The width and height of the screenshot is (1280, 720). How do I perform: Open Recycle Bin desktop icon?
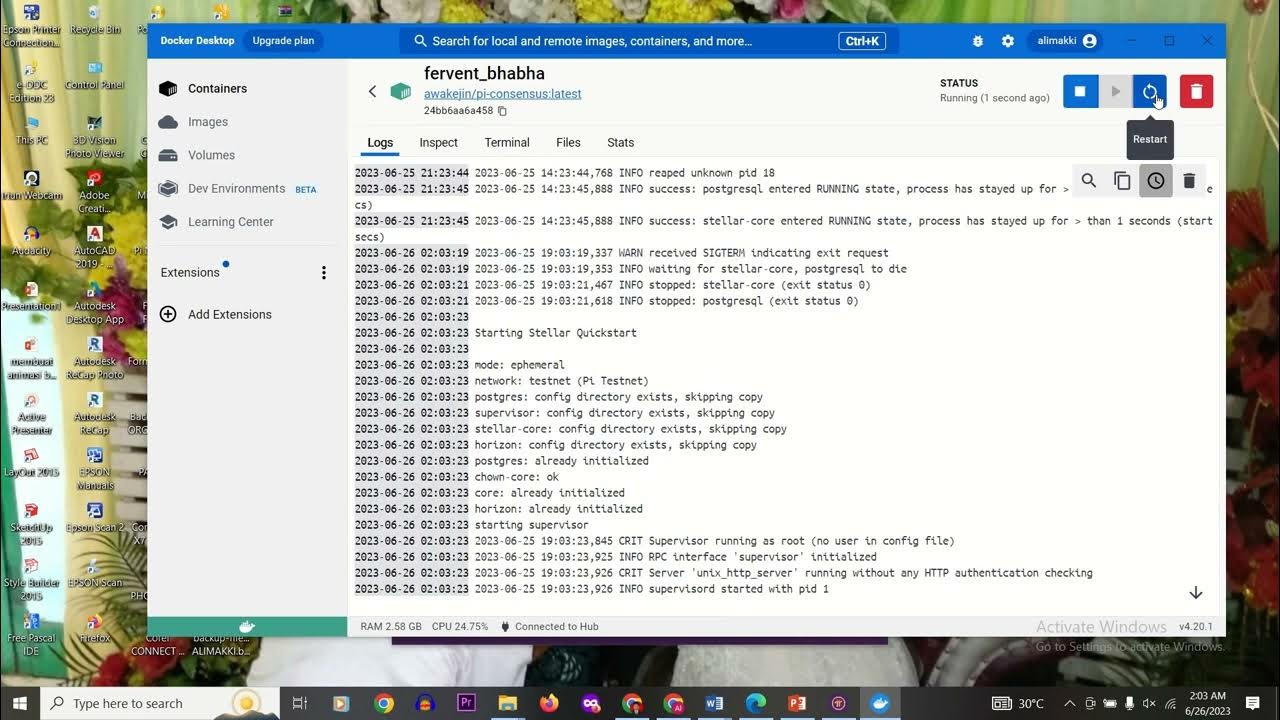95,19
